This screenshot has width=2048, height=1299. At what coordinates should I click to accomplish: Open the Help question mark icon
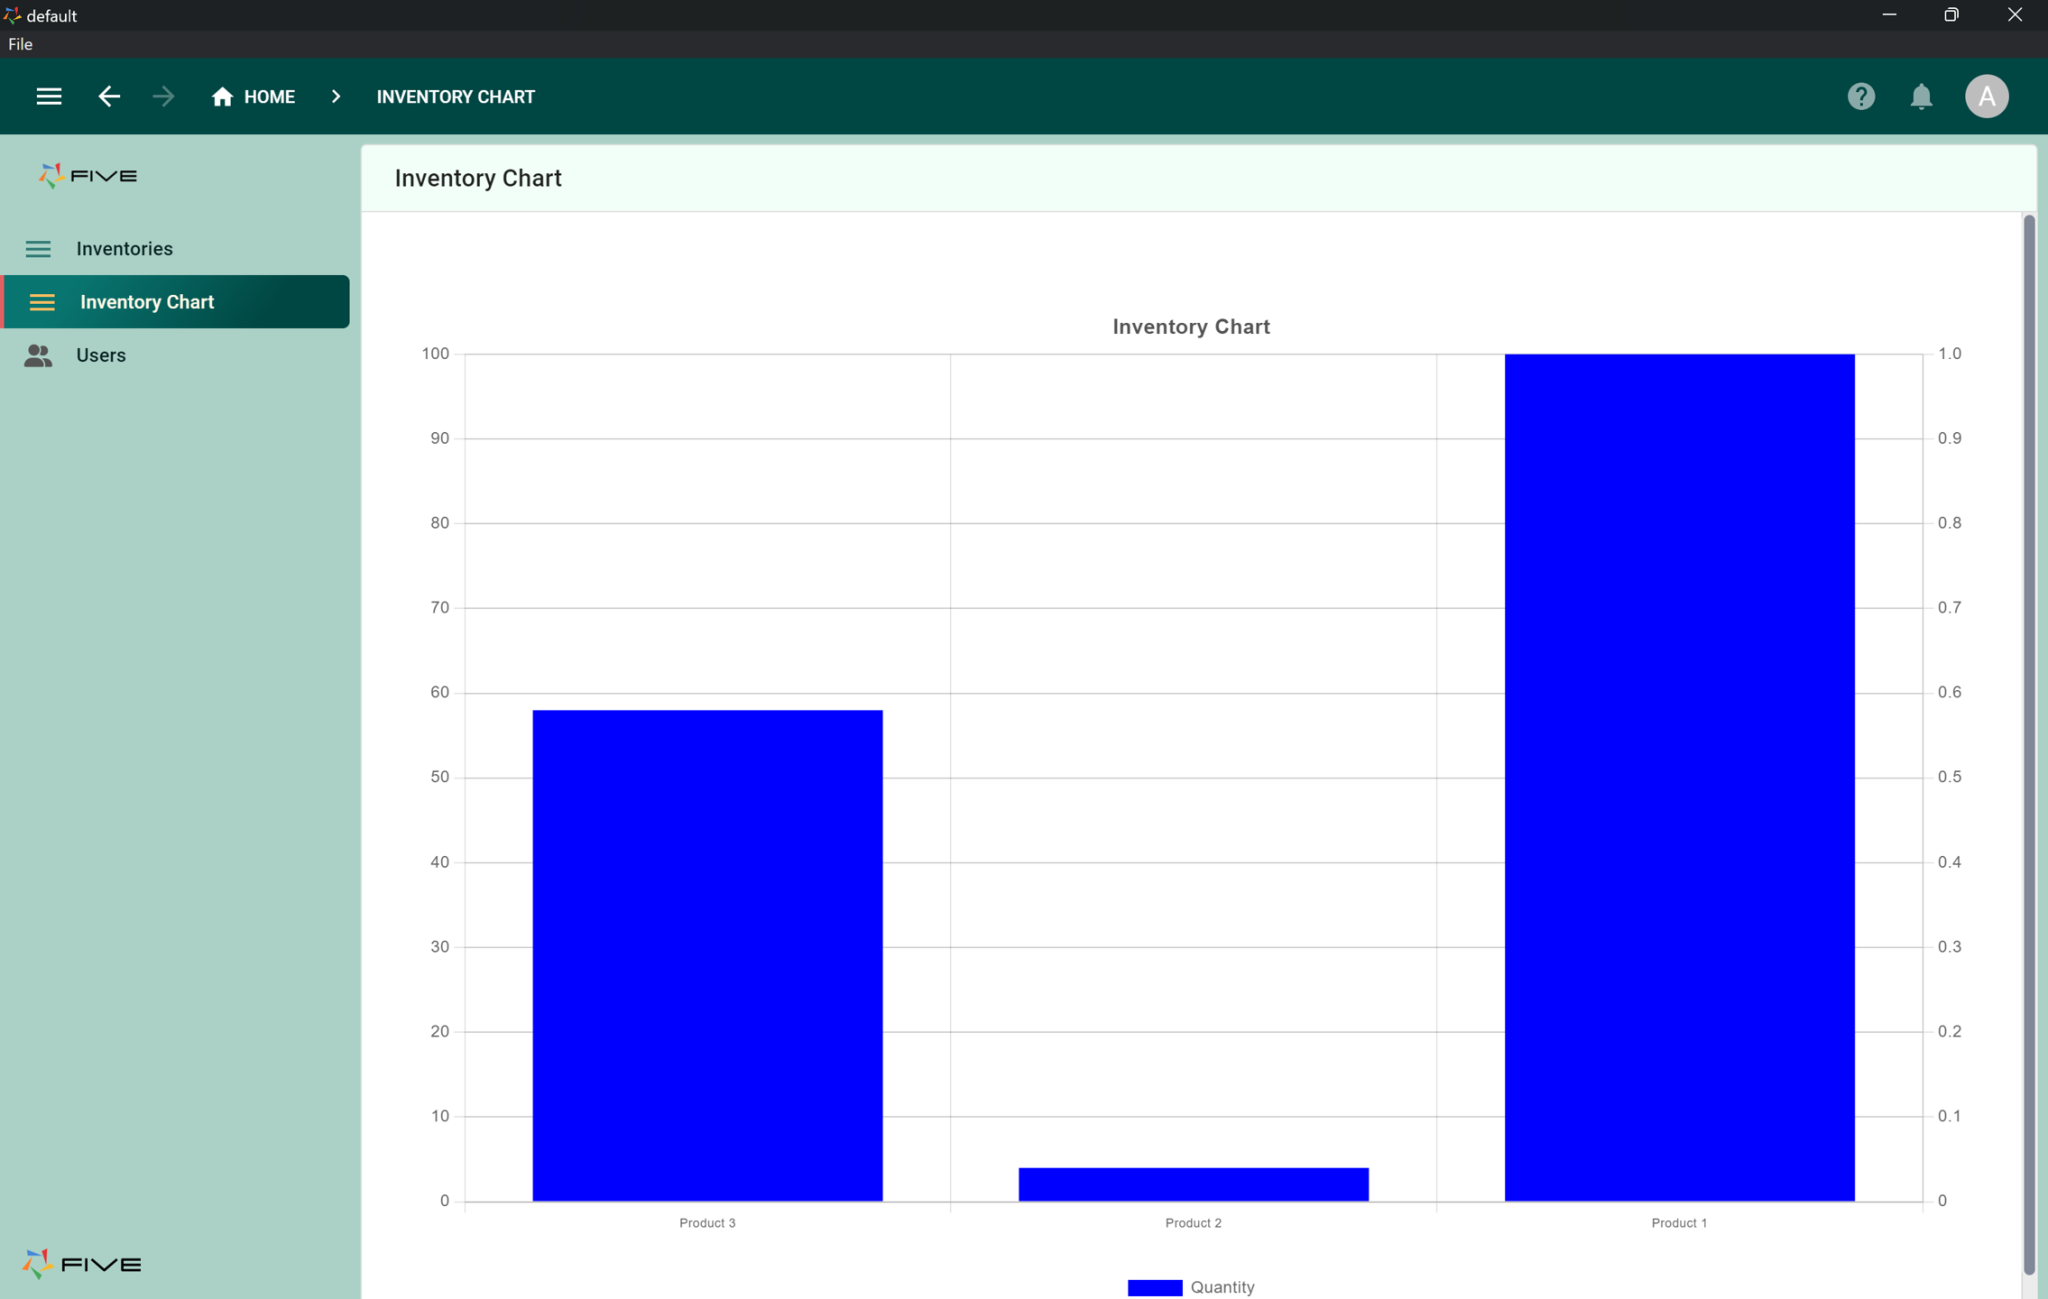pyautogui.click(x=1861, y=96)
